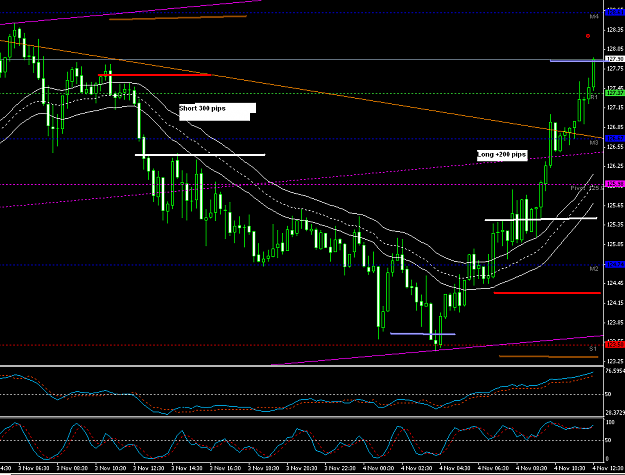This screenshot has width=625, height=475.
Task: Click the 76.5954 indicator scale value
Action: 615,371
